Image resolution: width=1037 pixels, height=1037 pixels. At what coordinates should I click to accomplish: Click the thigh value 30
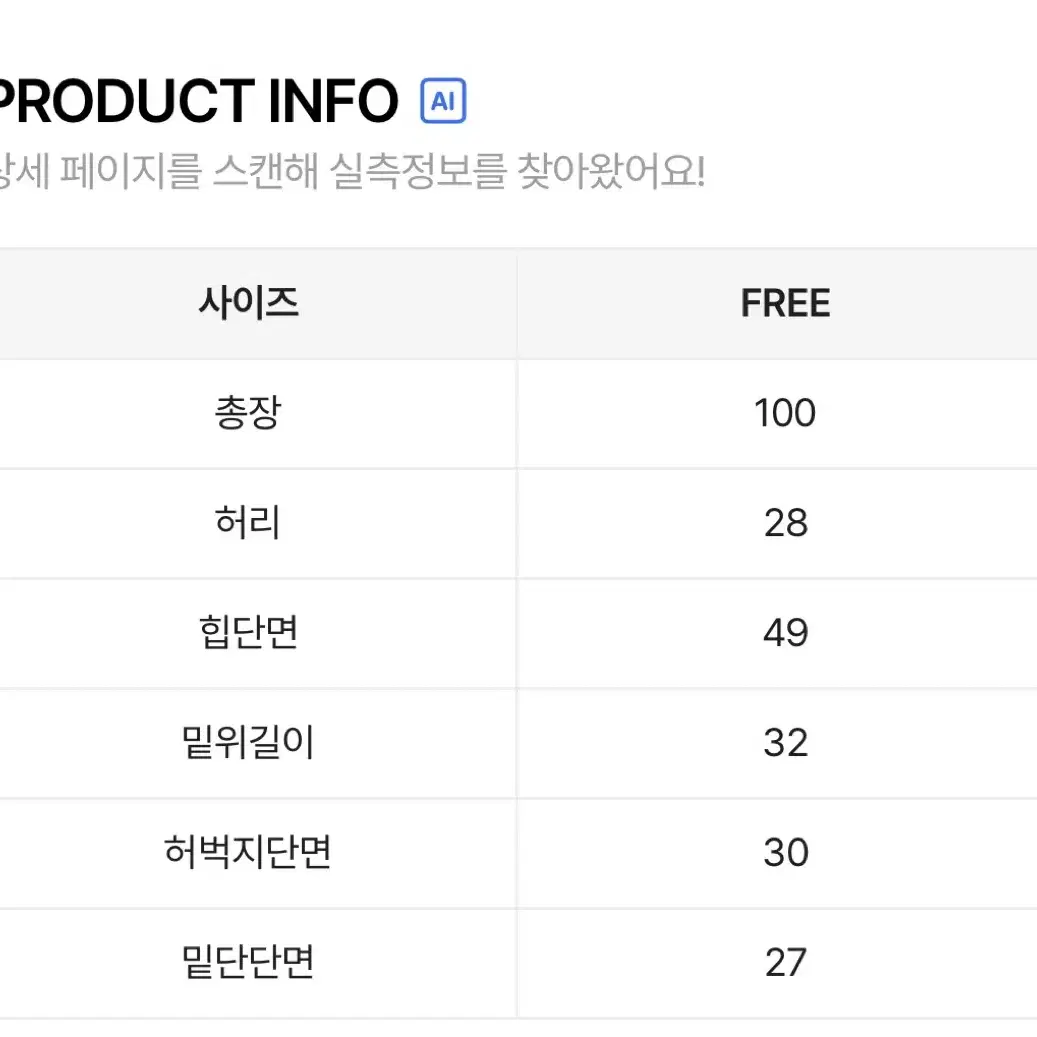tap(786, 852)
